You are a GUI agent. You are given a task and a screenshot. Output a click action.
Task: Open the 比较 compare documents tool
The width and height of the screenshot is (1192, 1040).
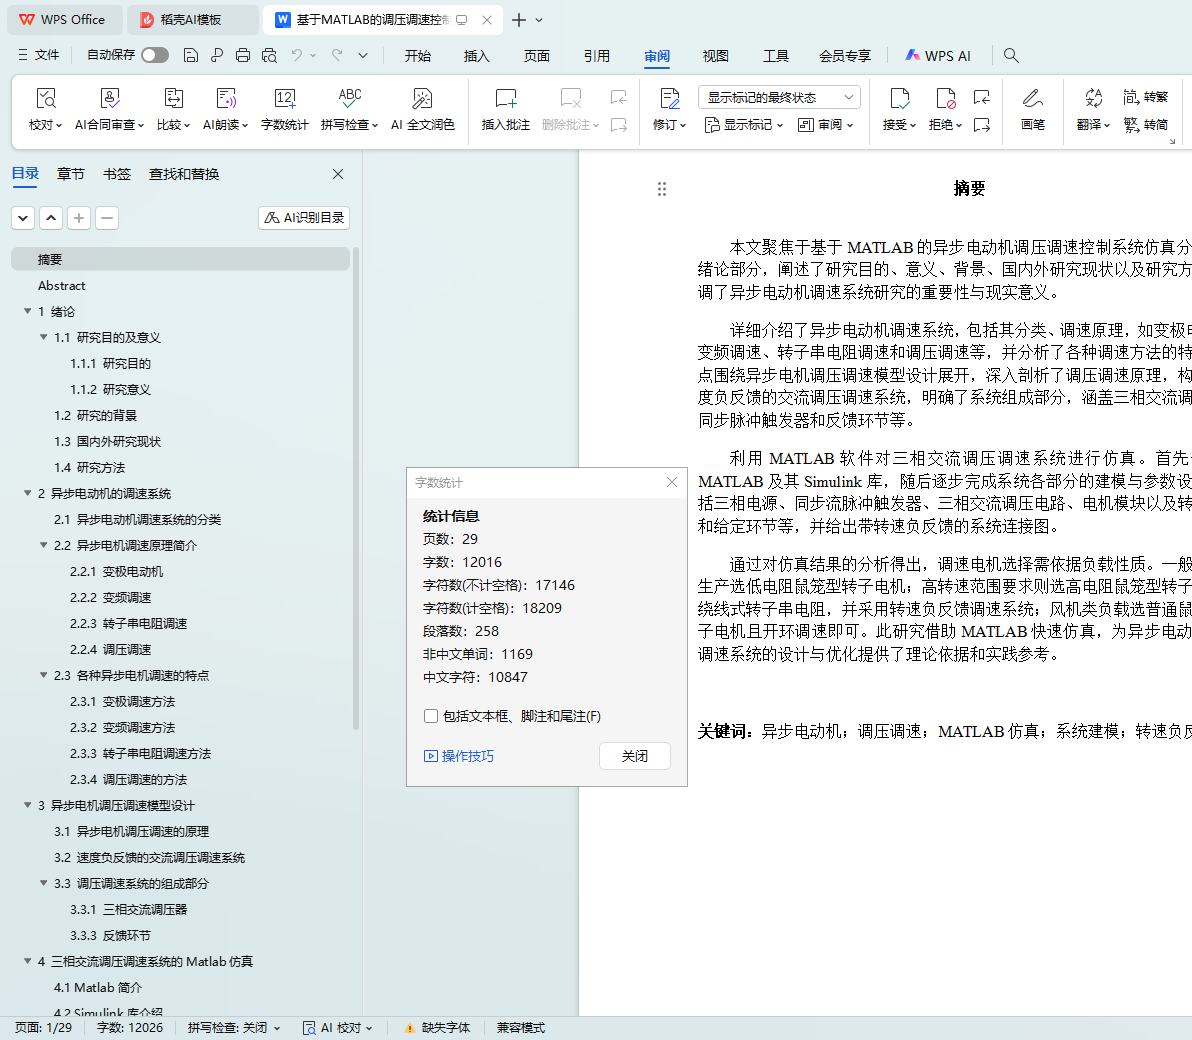coord(173,99)
